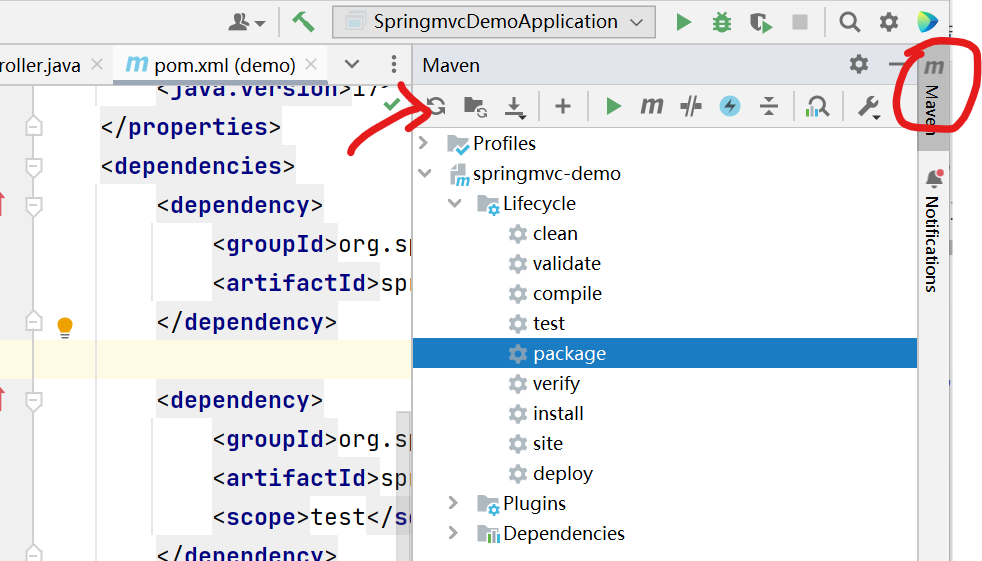Close the roller.java editor tab

(x=96, y=64)
